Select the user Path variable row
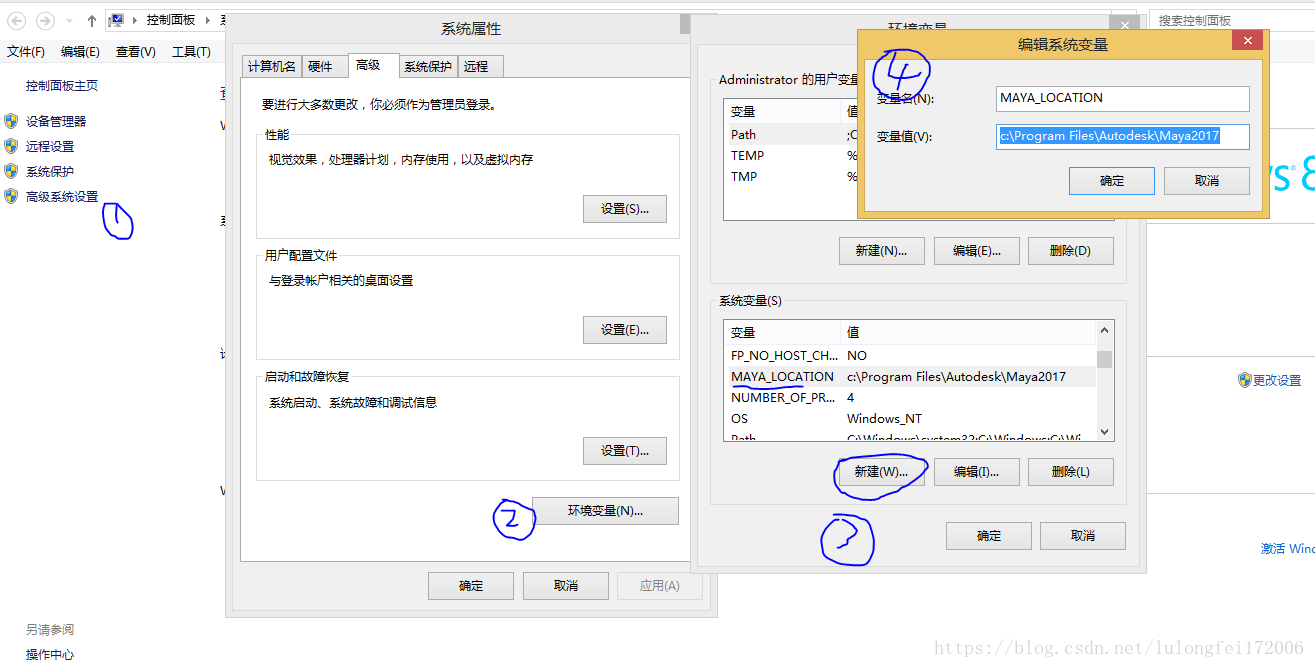The width and height of the screenshot is (1315, 668). click(791, 135)
